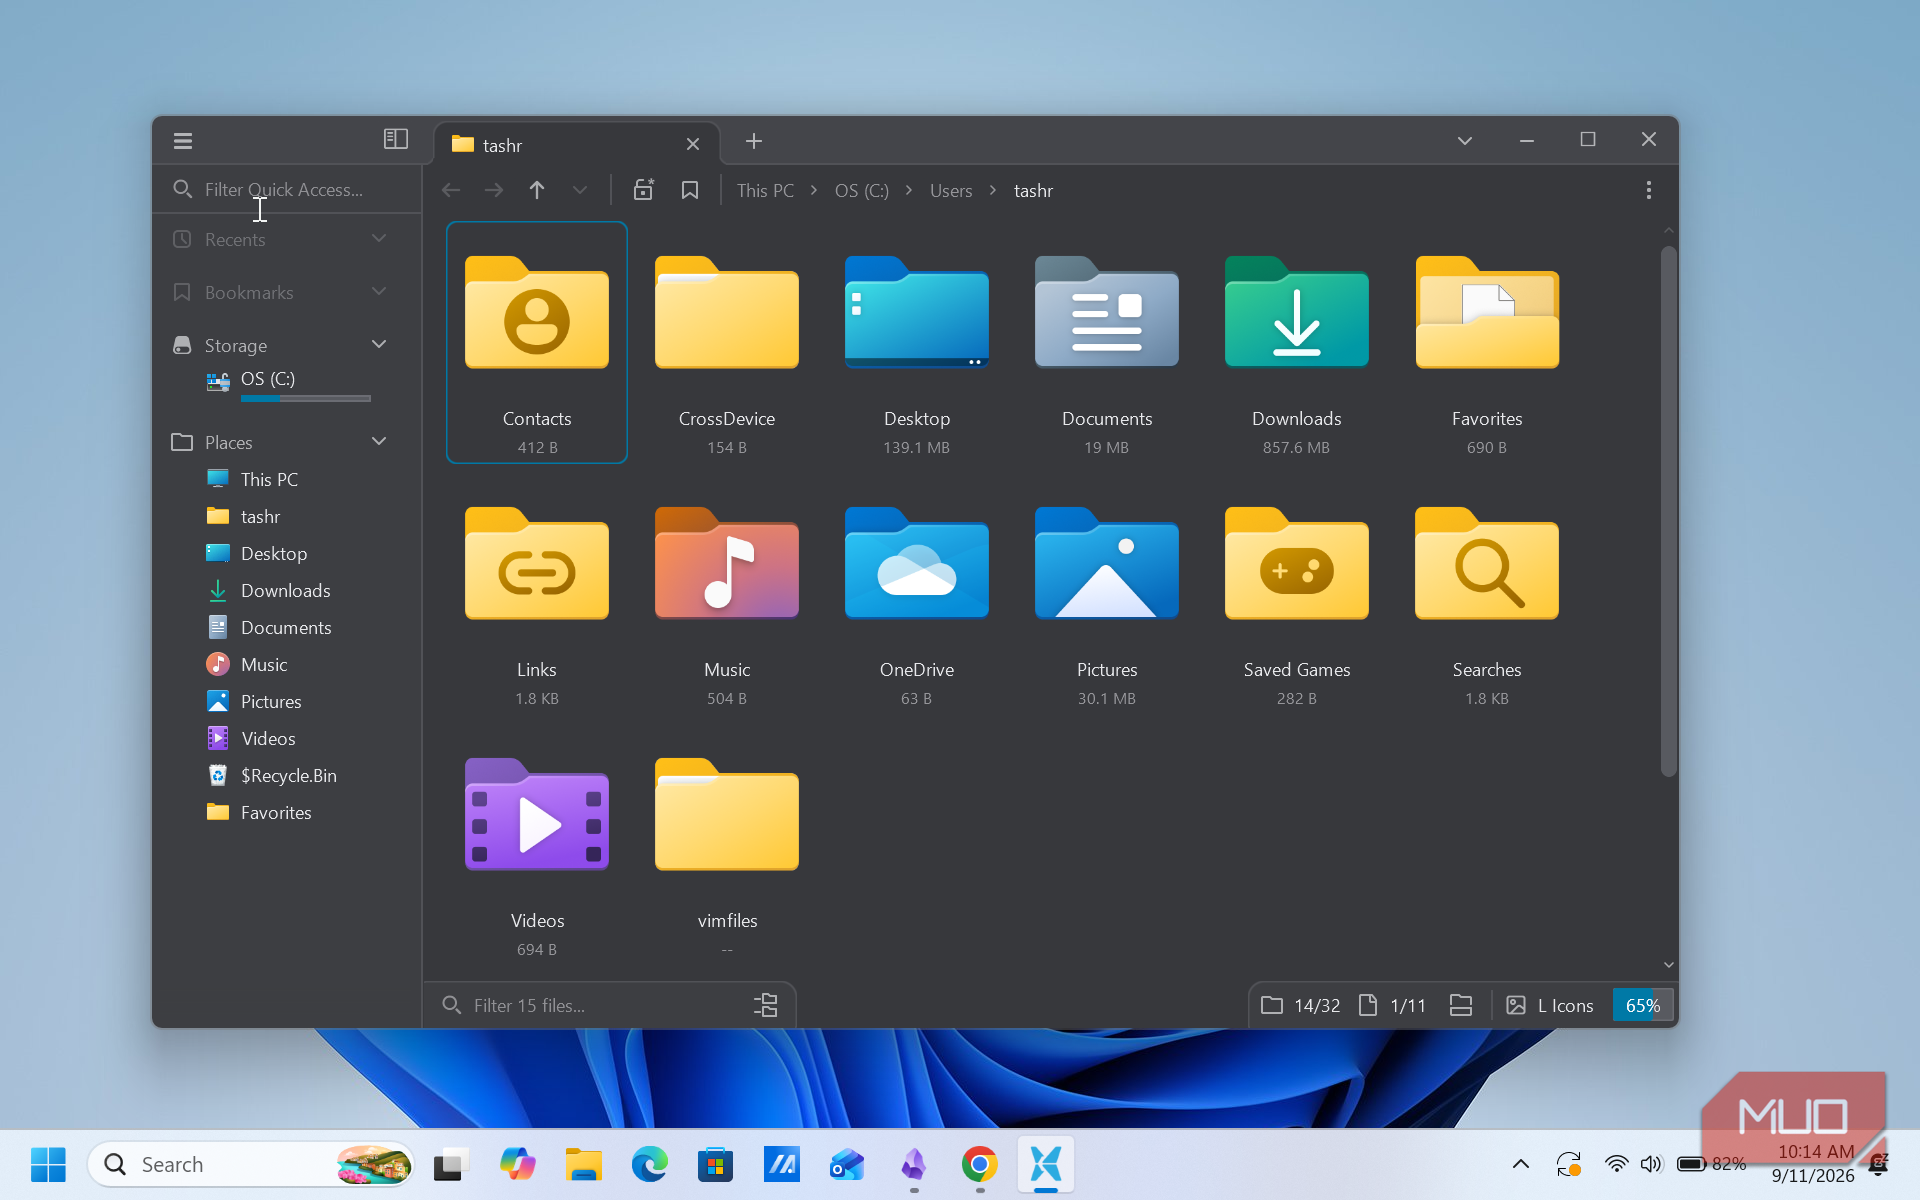Open the tab list dropdown chevron
The width and height of the screenshot is (1920, 1200).
pos(1465,141)
